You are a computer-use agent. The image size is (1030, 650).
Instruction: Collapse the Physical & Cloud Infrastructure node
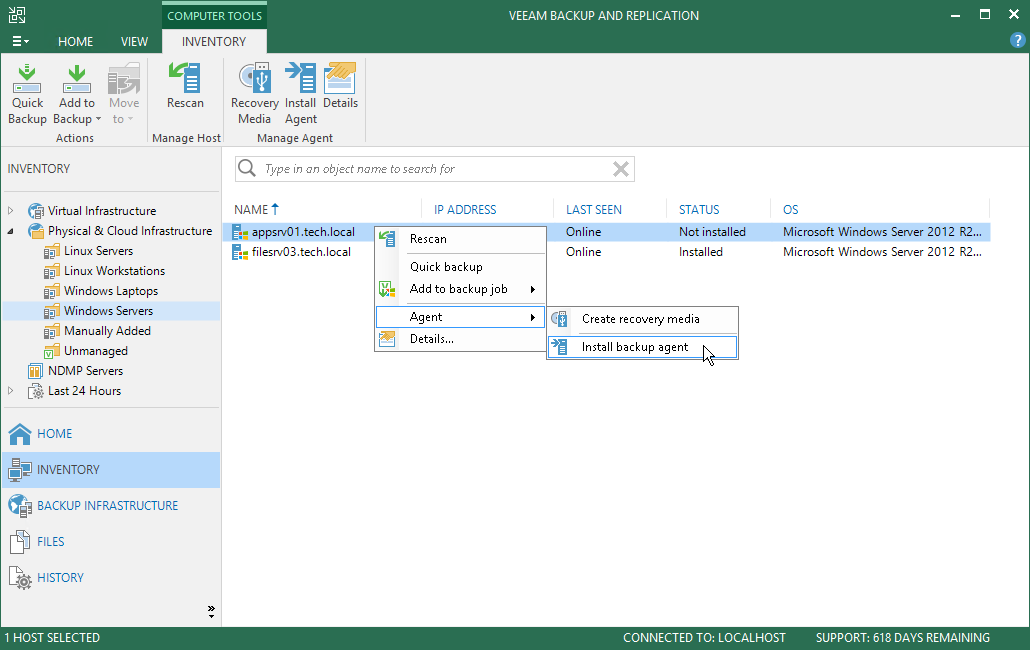(x=11, y=231)
